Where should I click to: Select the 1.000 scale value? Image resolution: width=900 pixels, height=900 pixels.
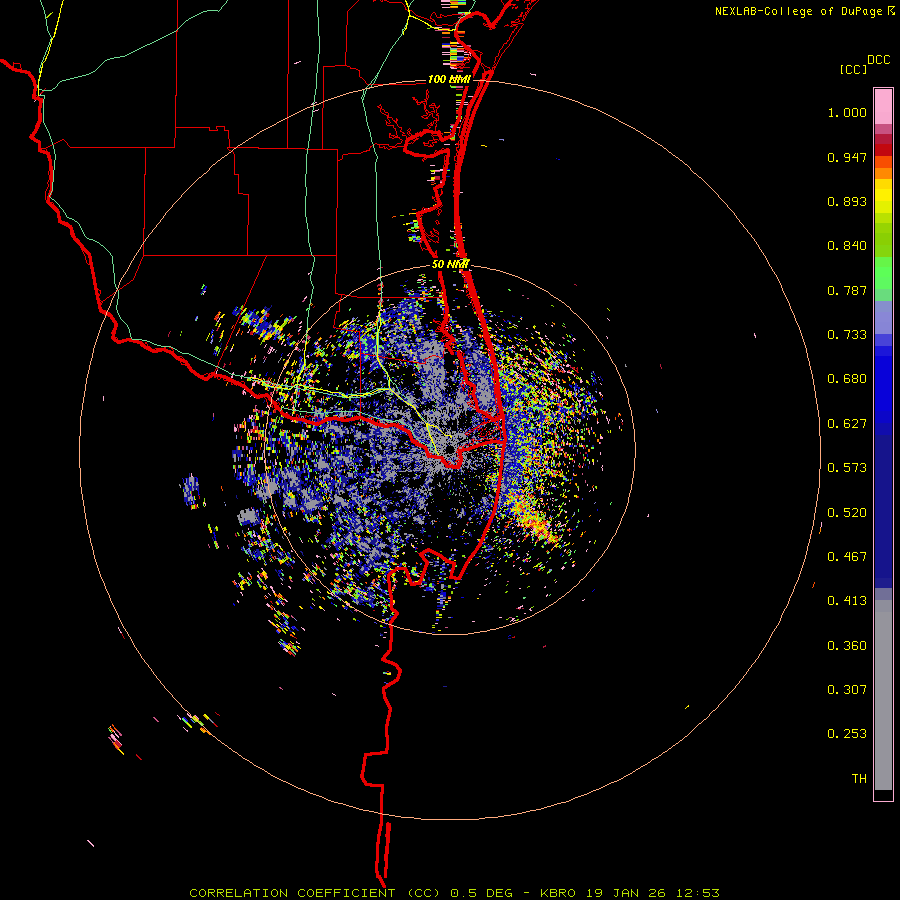pos(847,112)
